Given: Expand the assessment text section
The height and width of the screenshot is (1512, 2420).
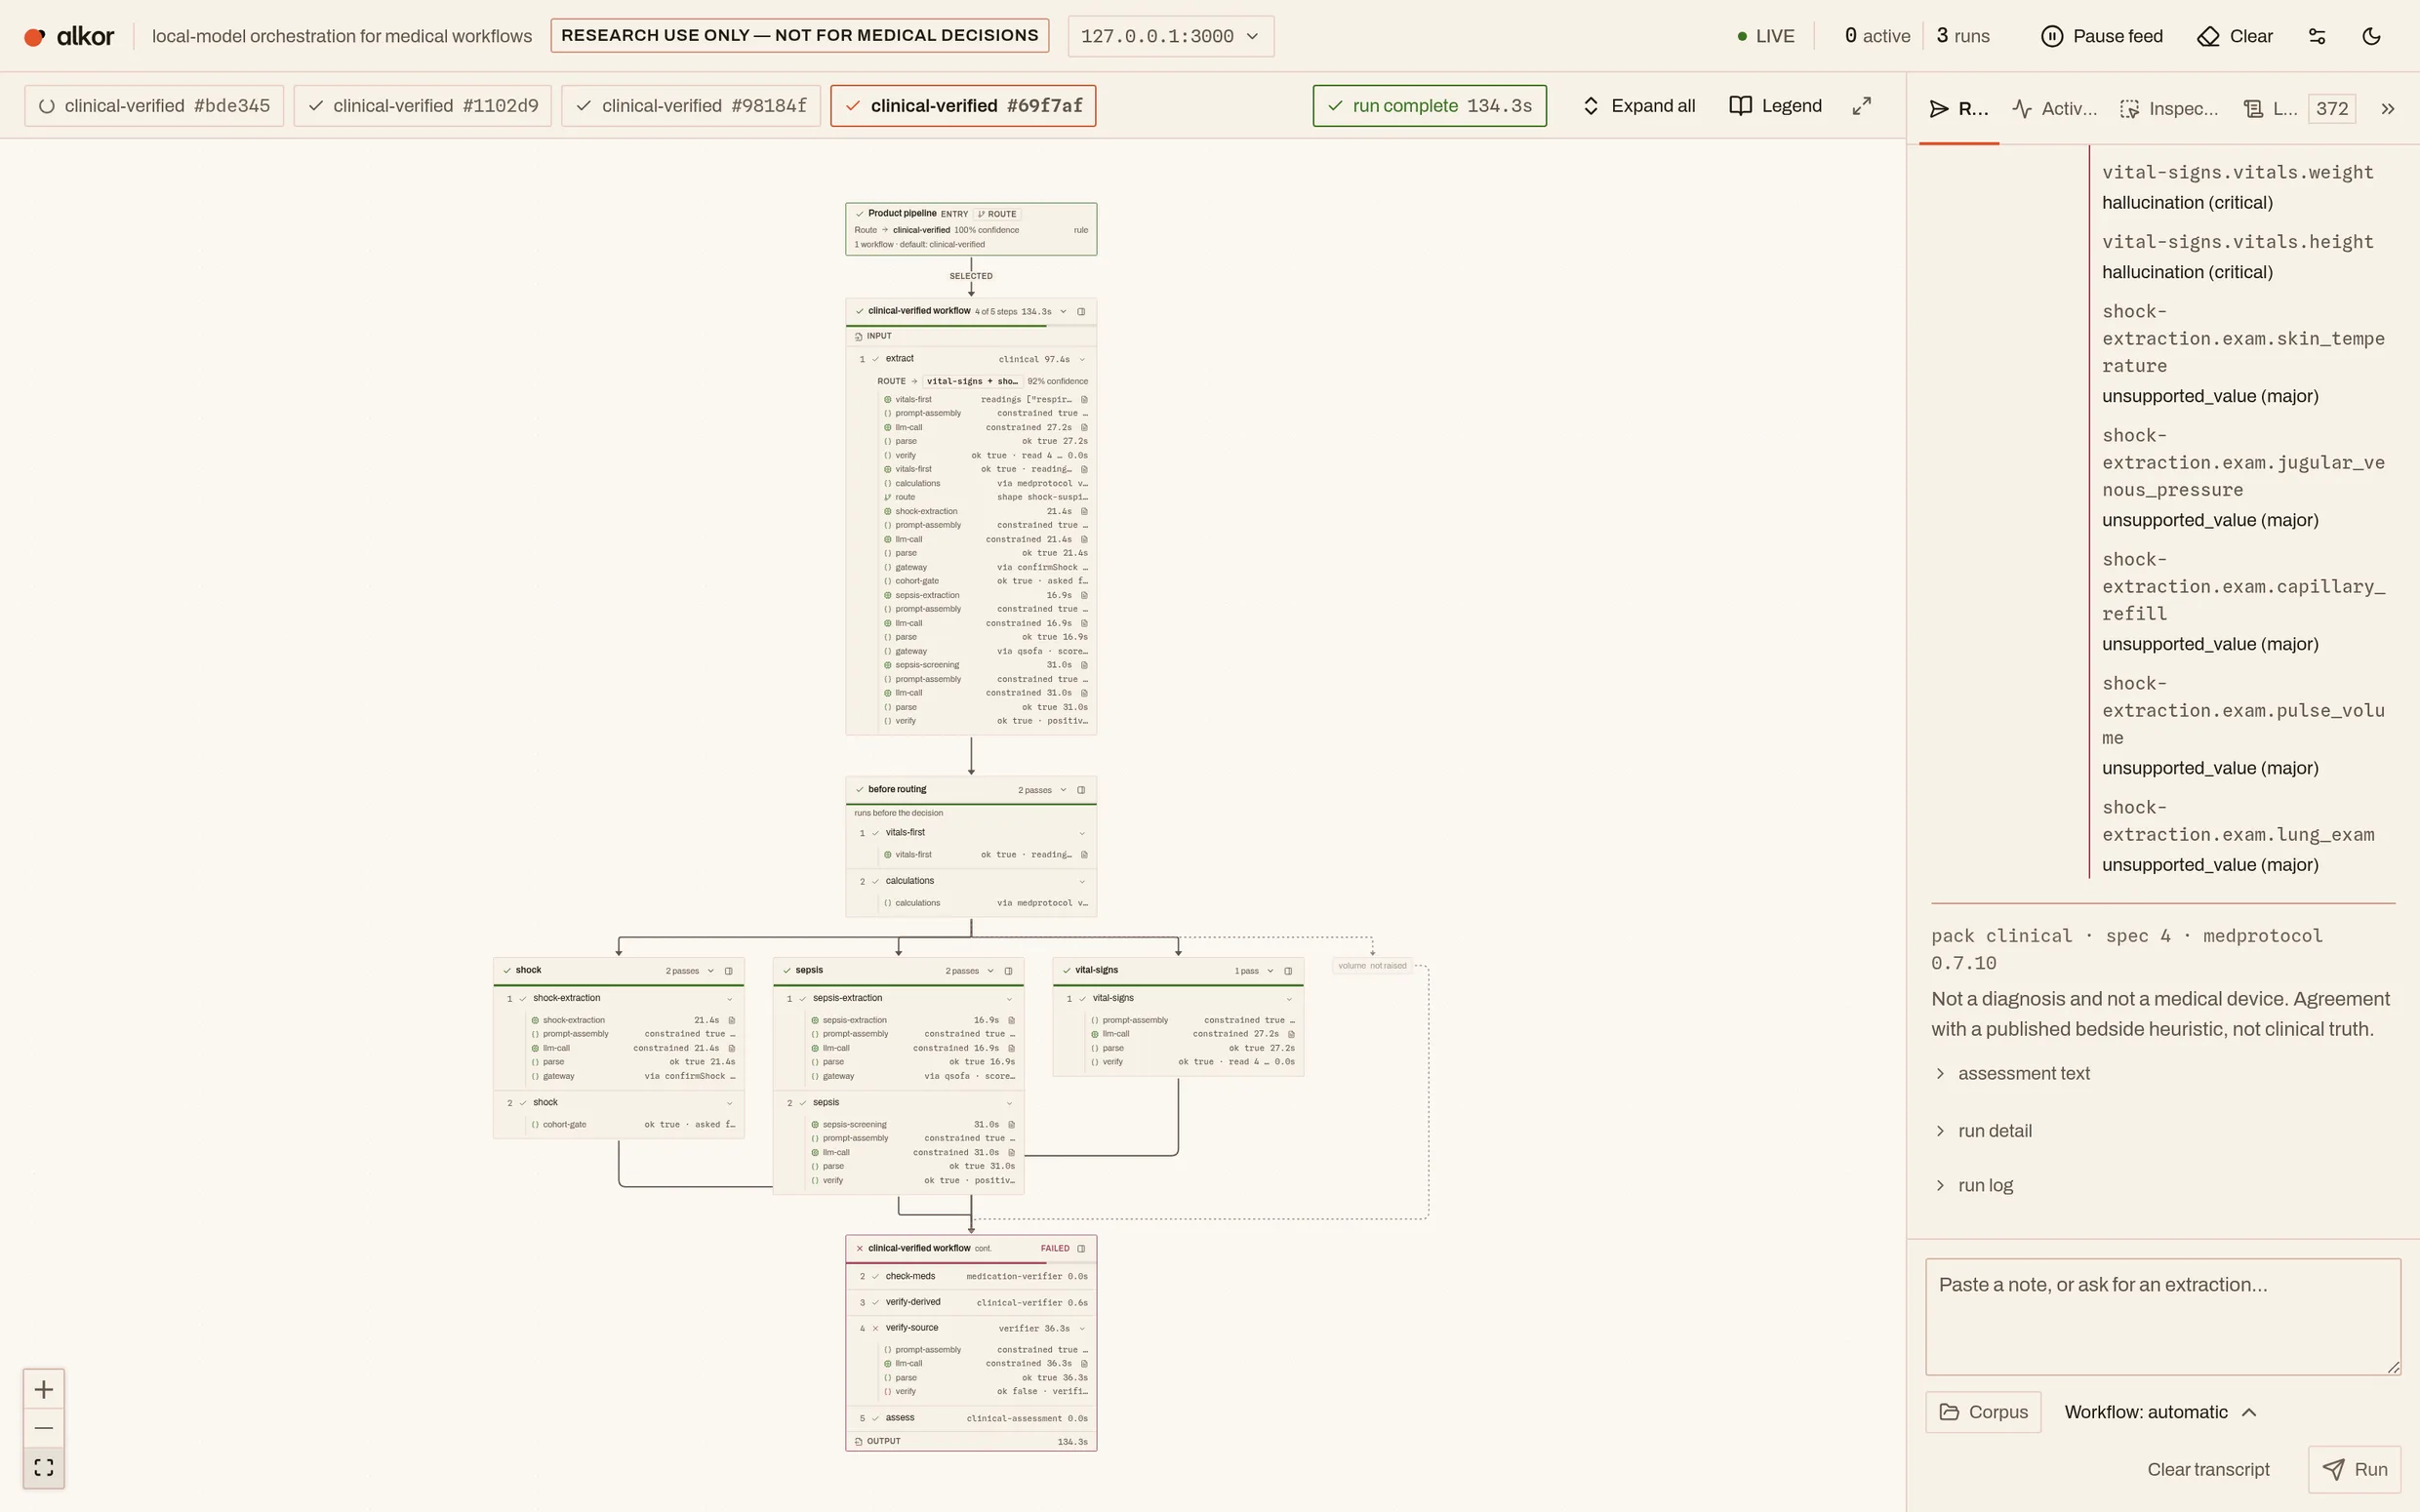Looking at the screenshot, I should 2012,1074.
